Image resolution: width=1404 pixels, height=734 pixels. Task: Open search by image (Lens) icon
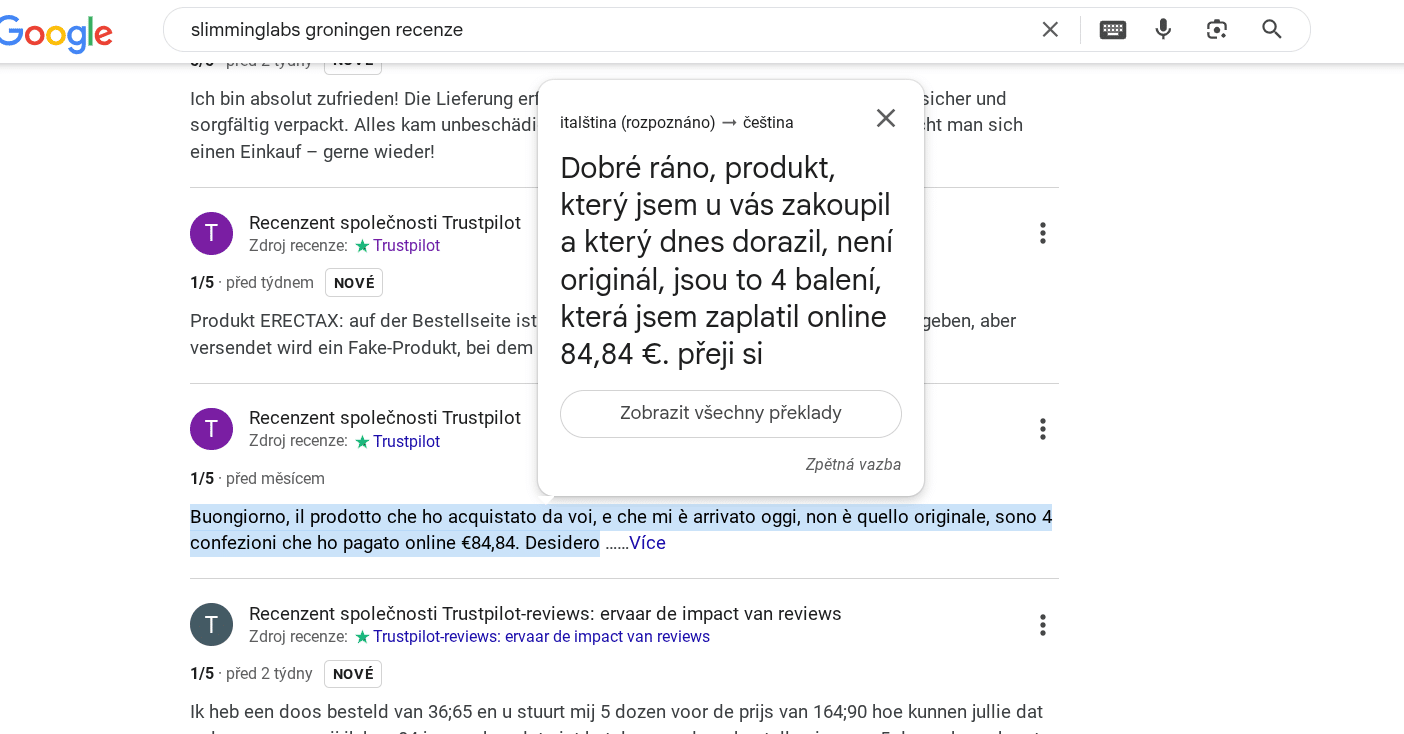click(1217, 30)
